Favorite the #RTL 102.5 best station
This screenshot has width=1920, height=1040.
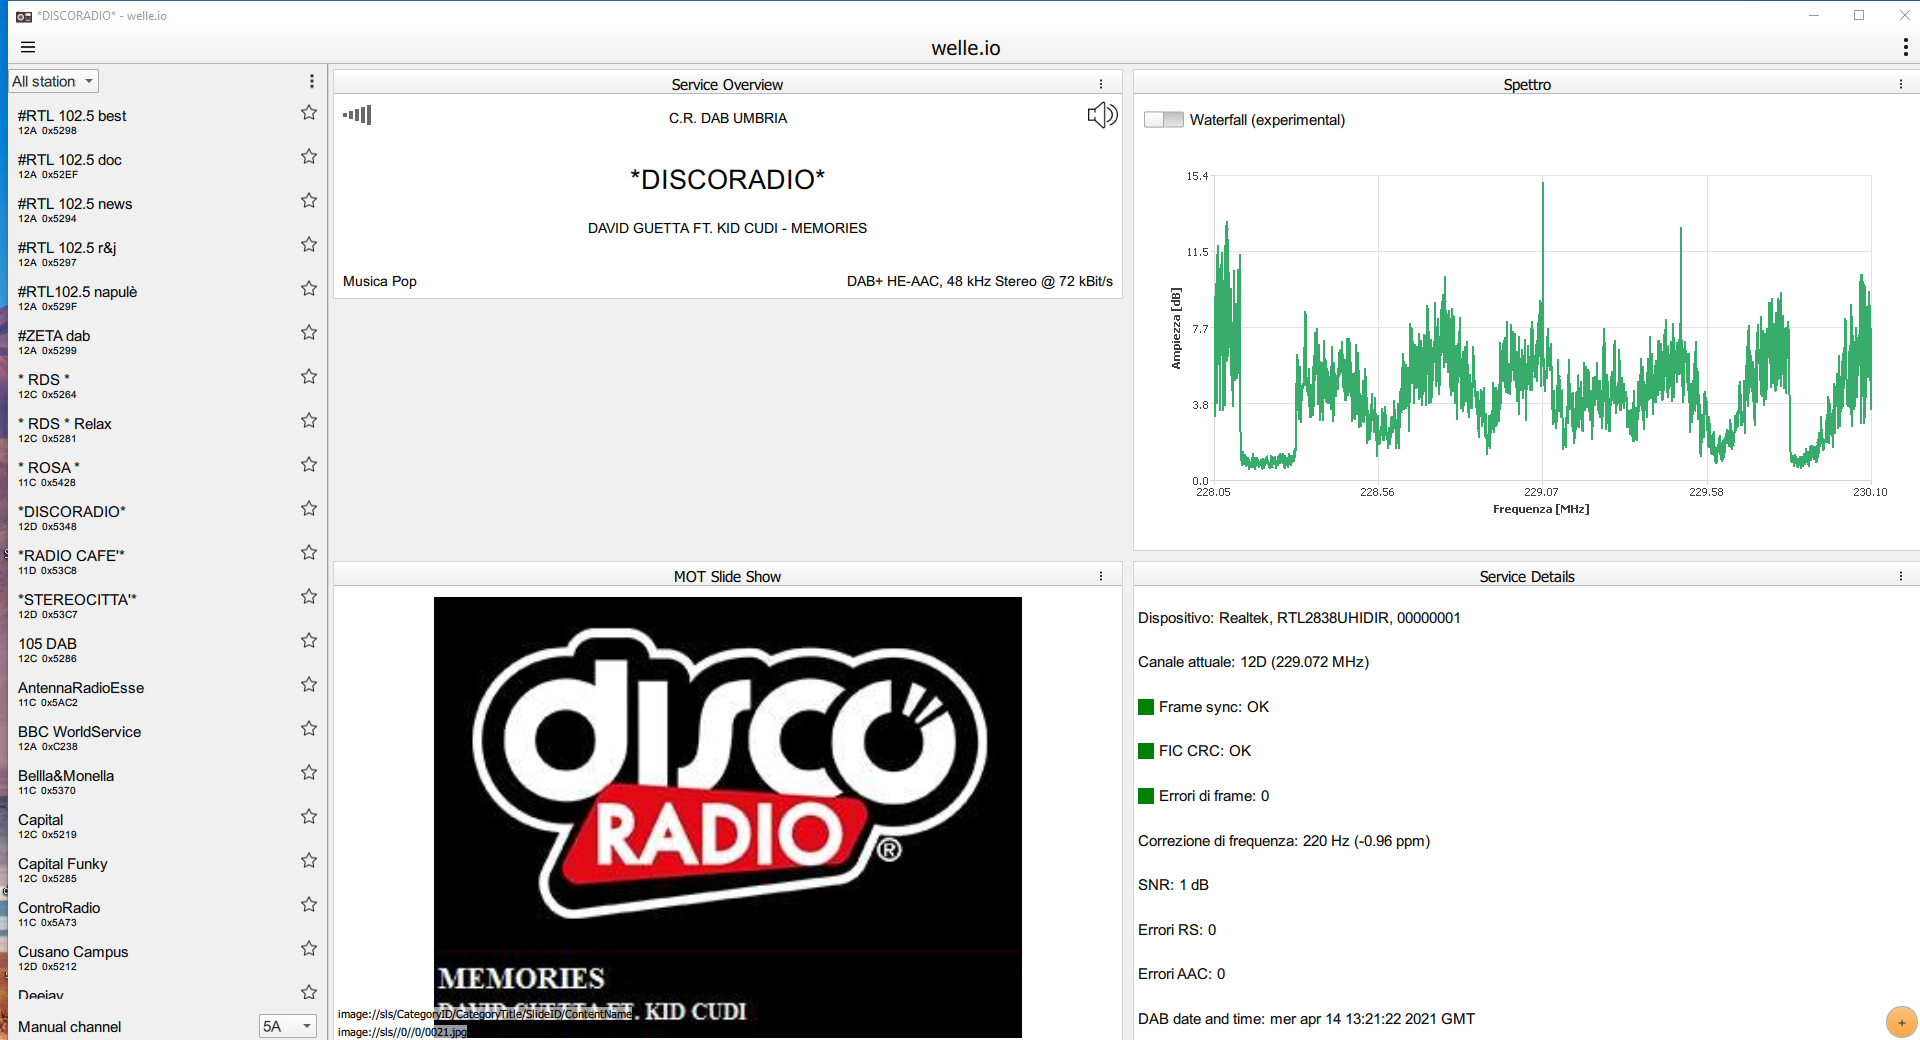click(309, 113)
